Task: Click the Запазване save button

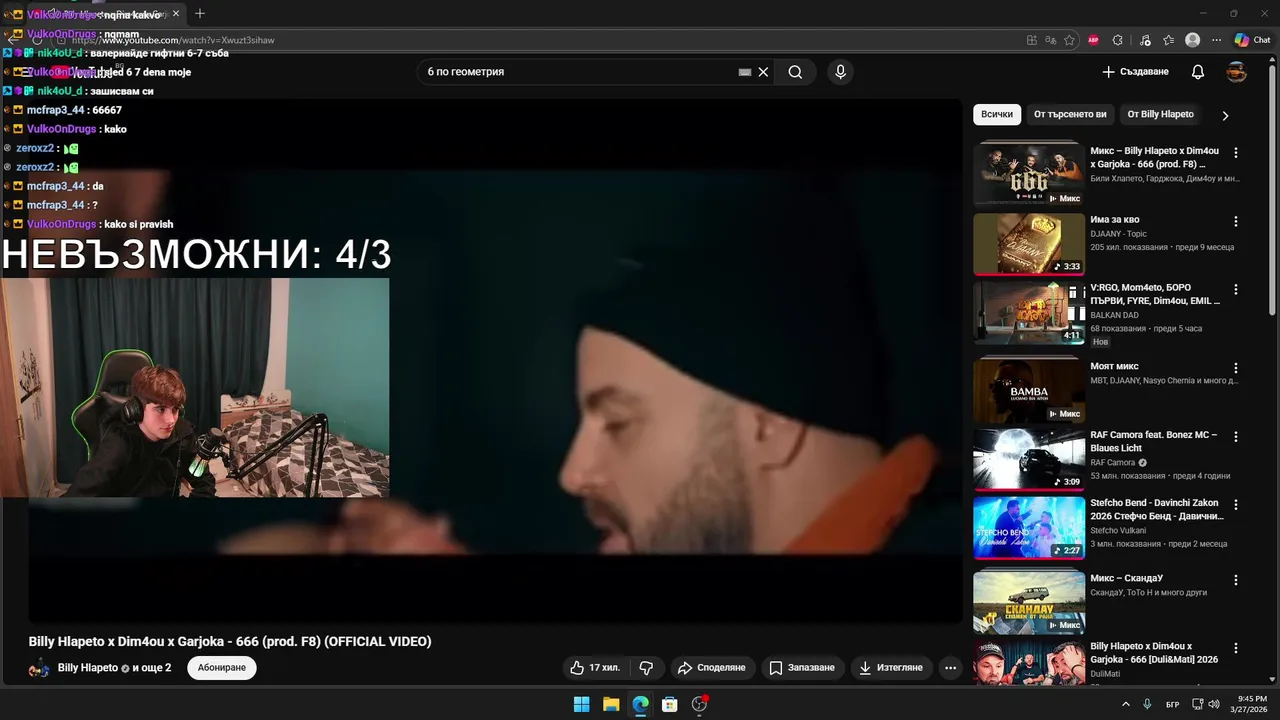Action: 801,667
